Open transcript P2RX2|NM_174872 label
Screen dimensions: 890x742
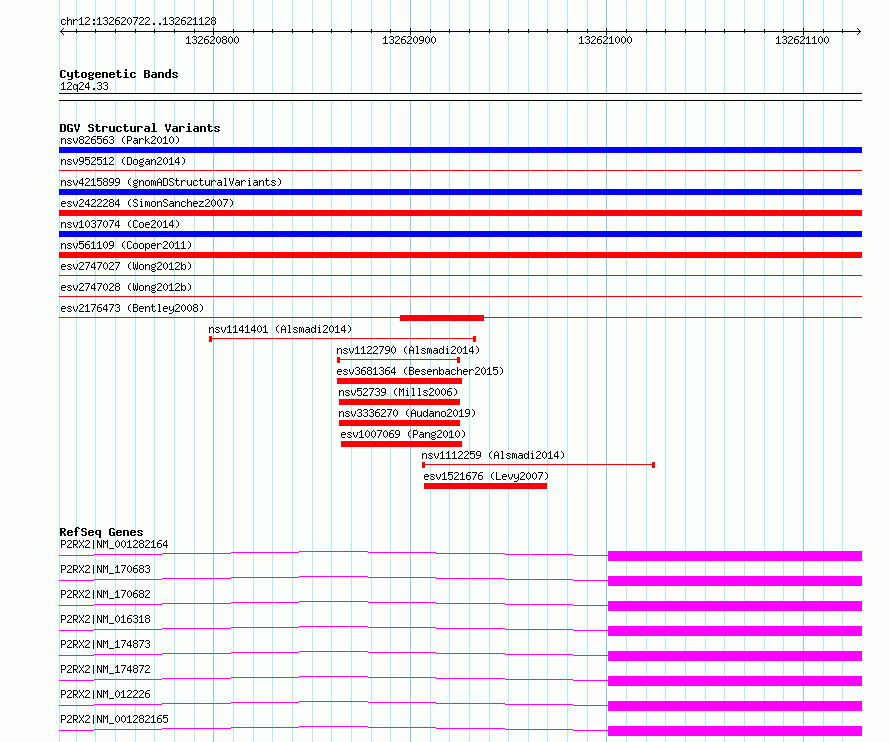click(105, 669)
